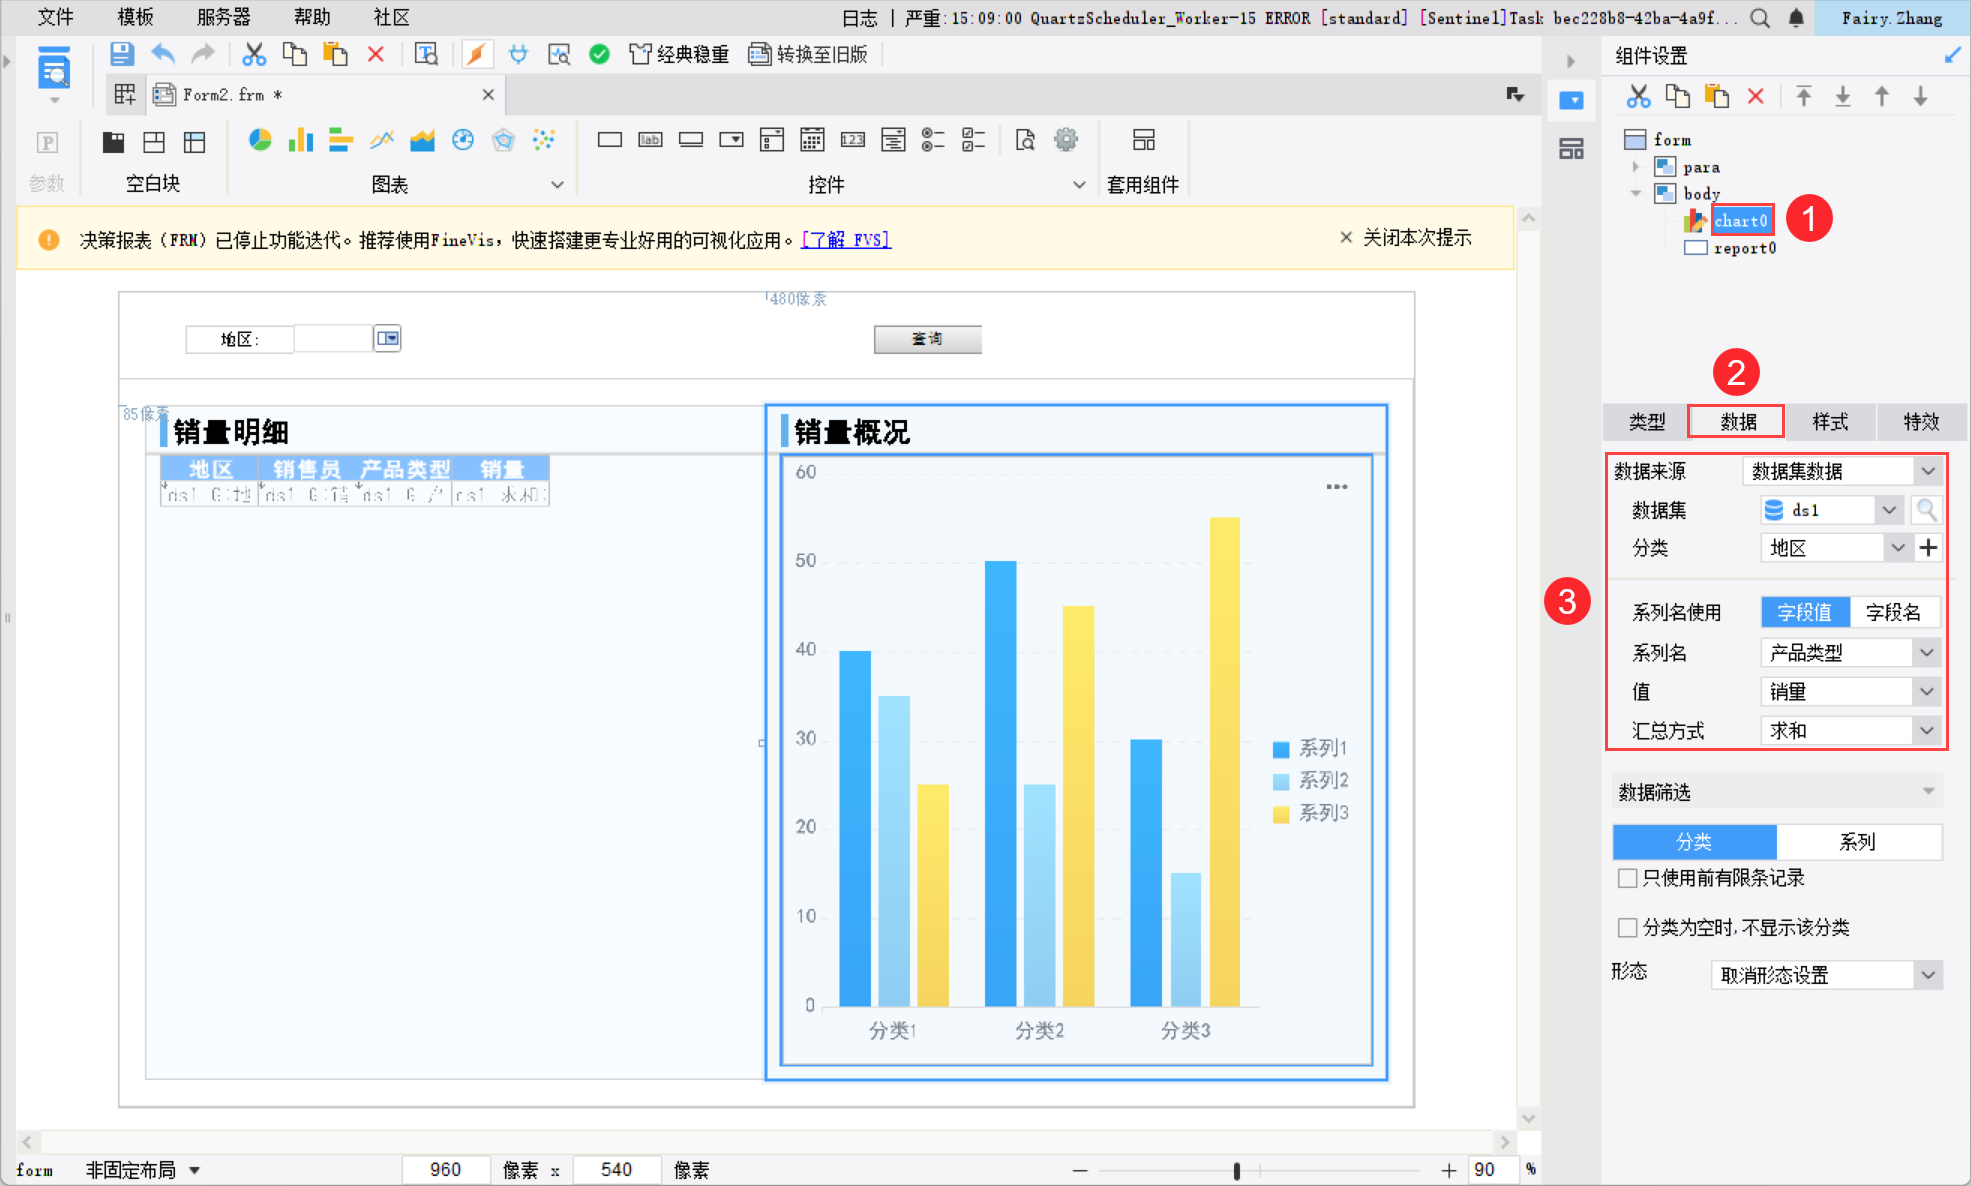The width and height of the screenshot is (1971, 1186).
Task: Click the plus icon beside 分类 field
Action: pyautogui.click(x=1929, y=547)
